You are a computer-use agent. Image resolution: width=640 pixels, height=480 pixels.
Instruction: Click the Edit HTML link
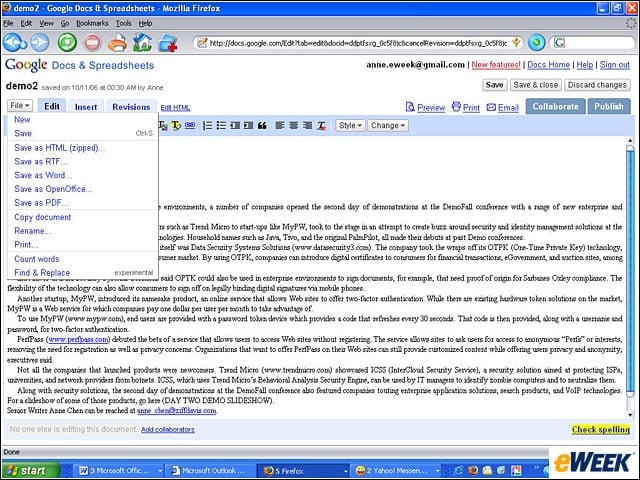(175, 108)
